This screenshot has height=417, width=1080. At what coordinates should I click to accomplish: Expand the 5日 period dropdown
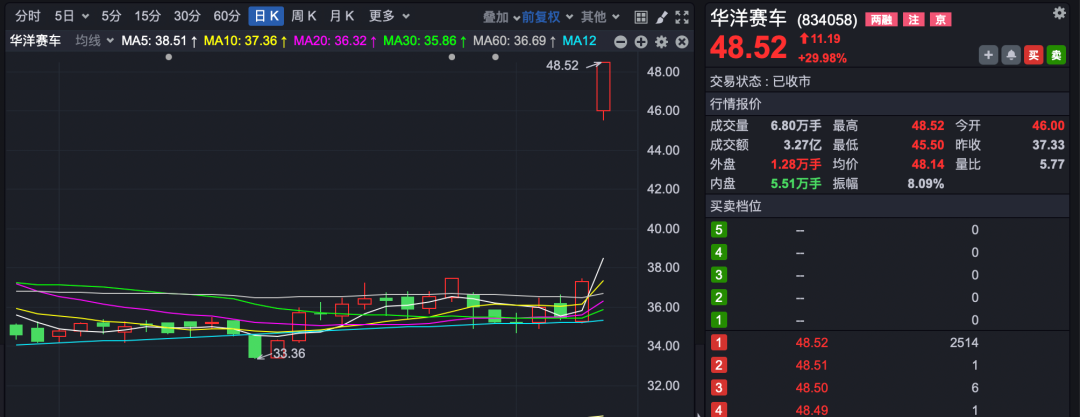point(71,16)
